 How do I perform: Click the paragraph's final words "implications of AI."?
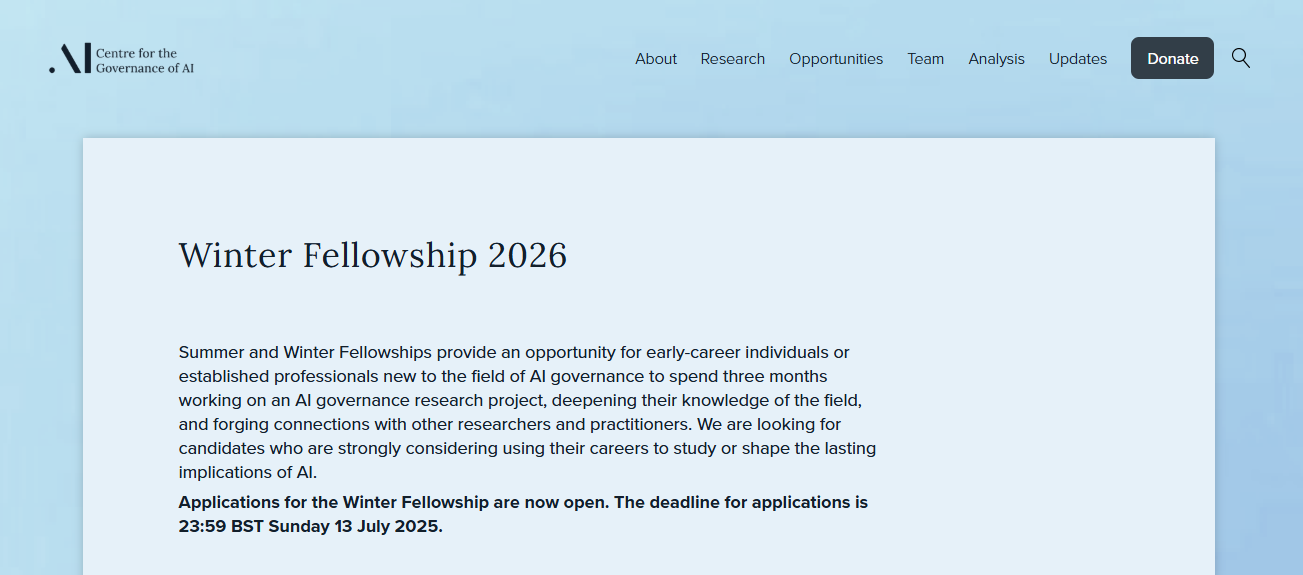pos(248,472)
